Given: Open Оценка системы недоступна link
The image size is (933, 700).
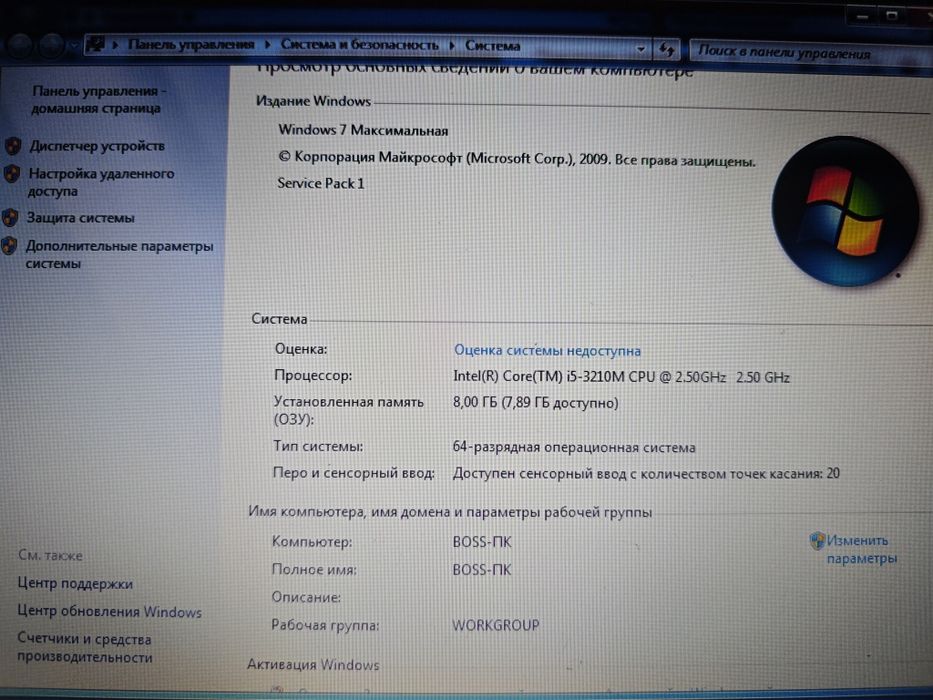Looking at the screenshot, I should (547, 351).
